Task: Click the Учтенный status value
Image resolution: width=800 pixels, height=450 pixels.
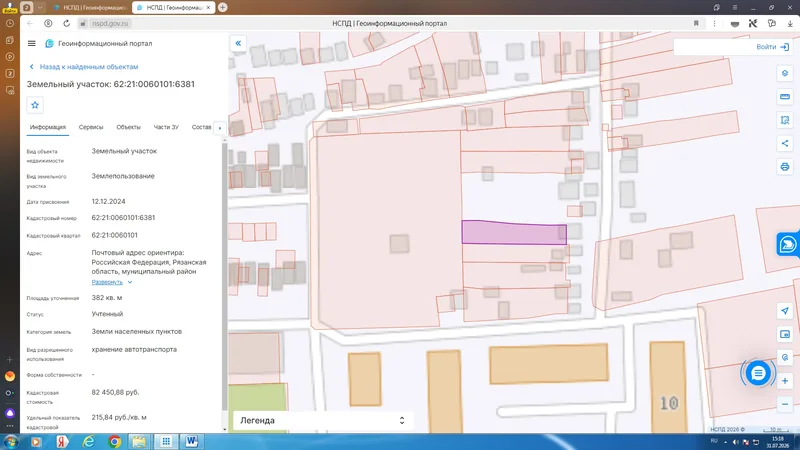Action: coord(107,314)
